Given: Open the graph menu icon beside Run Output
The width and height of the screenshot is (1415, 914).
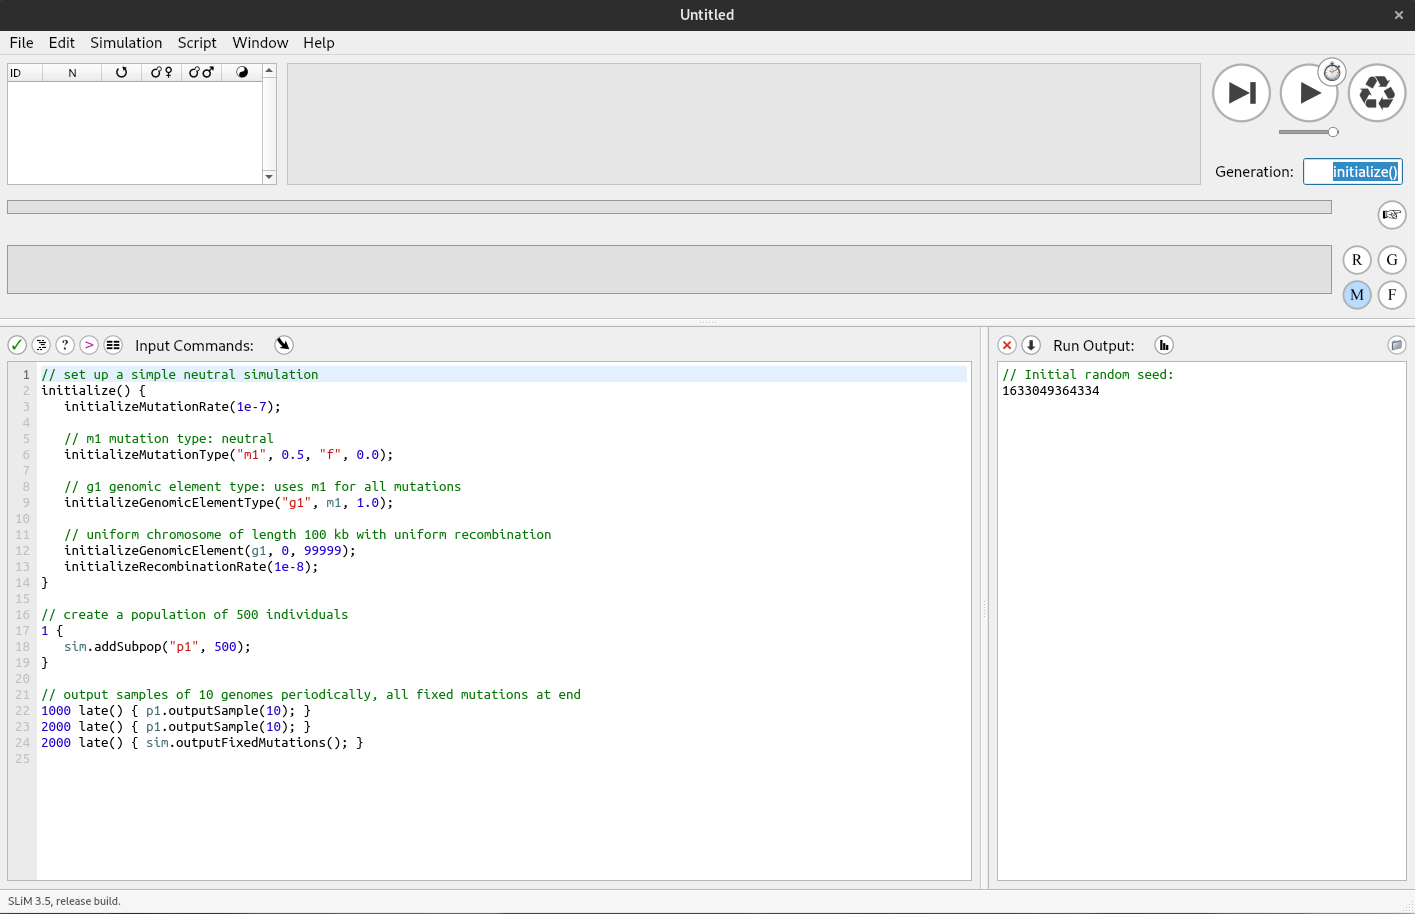Looking at the screenshot, I should pyautogui.click(x=1164, y=345).
